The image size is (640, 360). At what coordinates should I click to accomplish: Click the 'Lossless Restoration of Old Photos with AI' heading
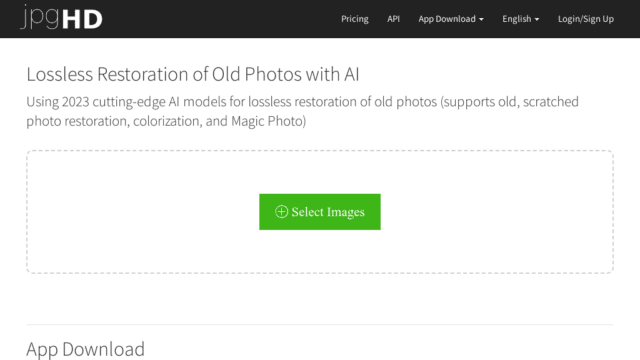click(x=193, y=74)
